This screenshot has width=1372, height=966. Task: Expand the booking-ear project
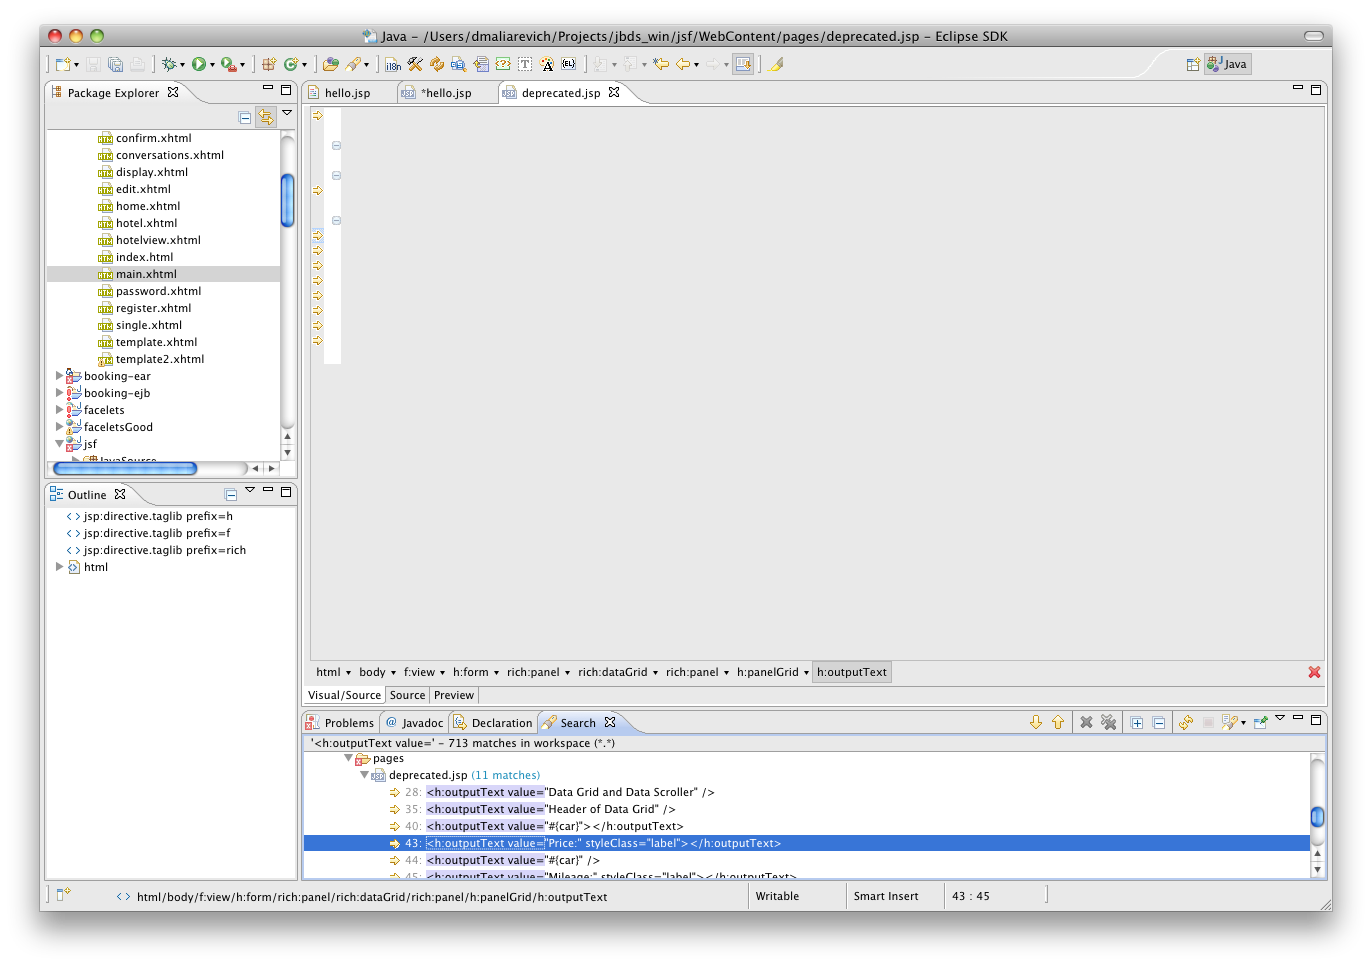[59, 376]
